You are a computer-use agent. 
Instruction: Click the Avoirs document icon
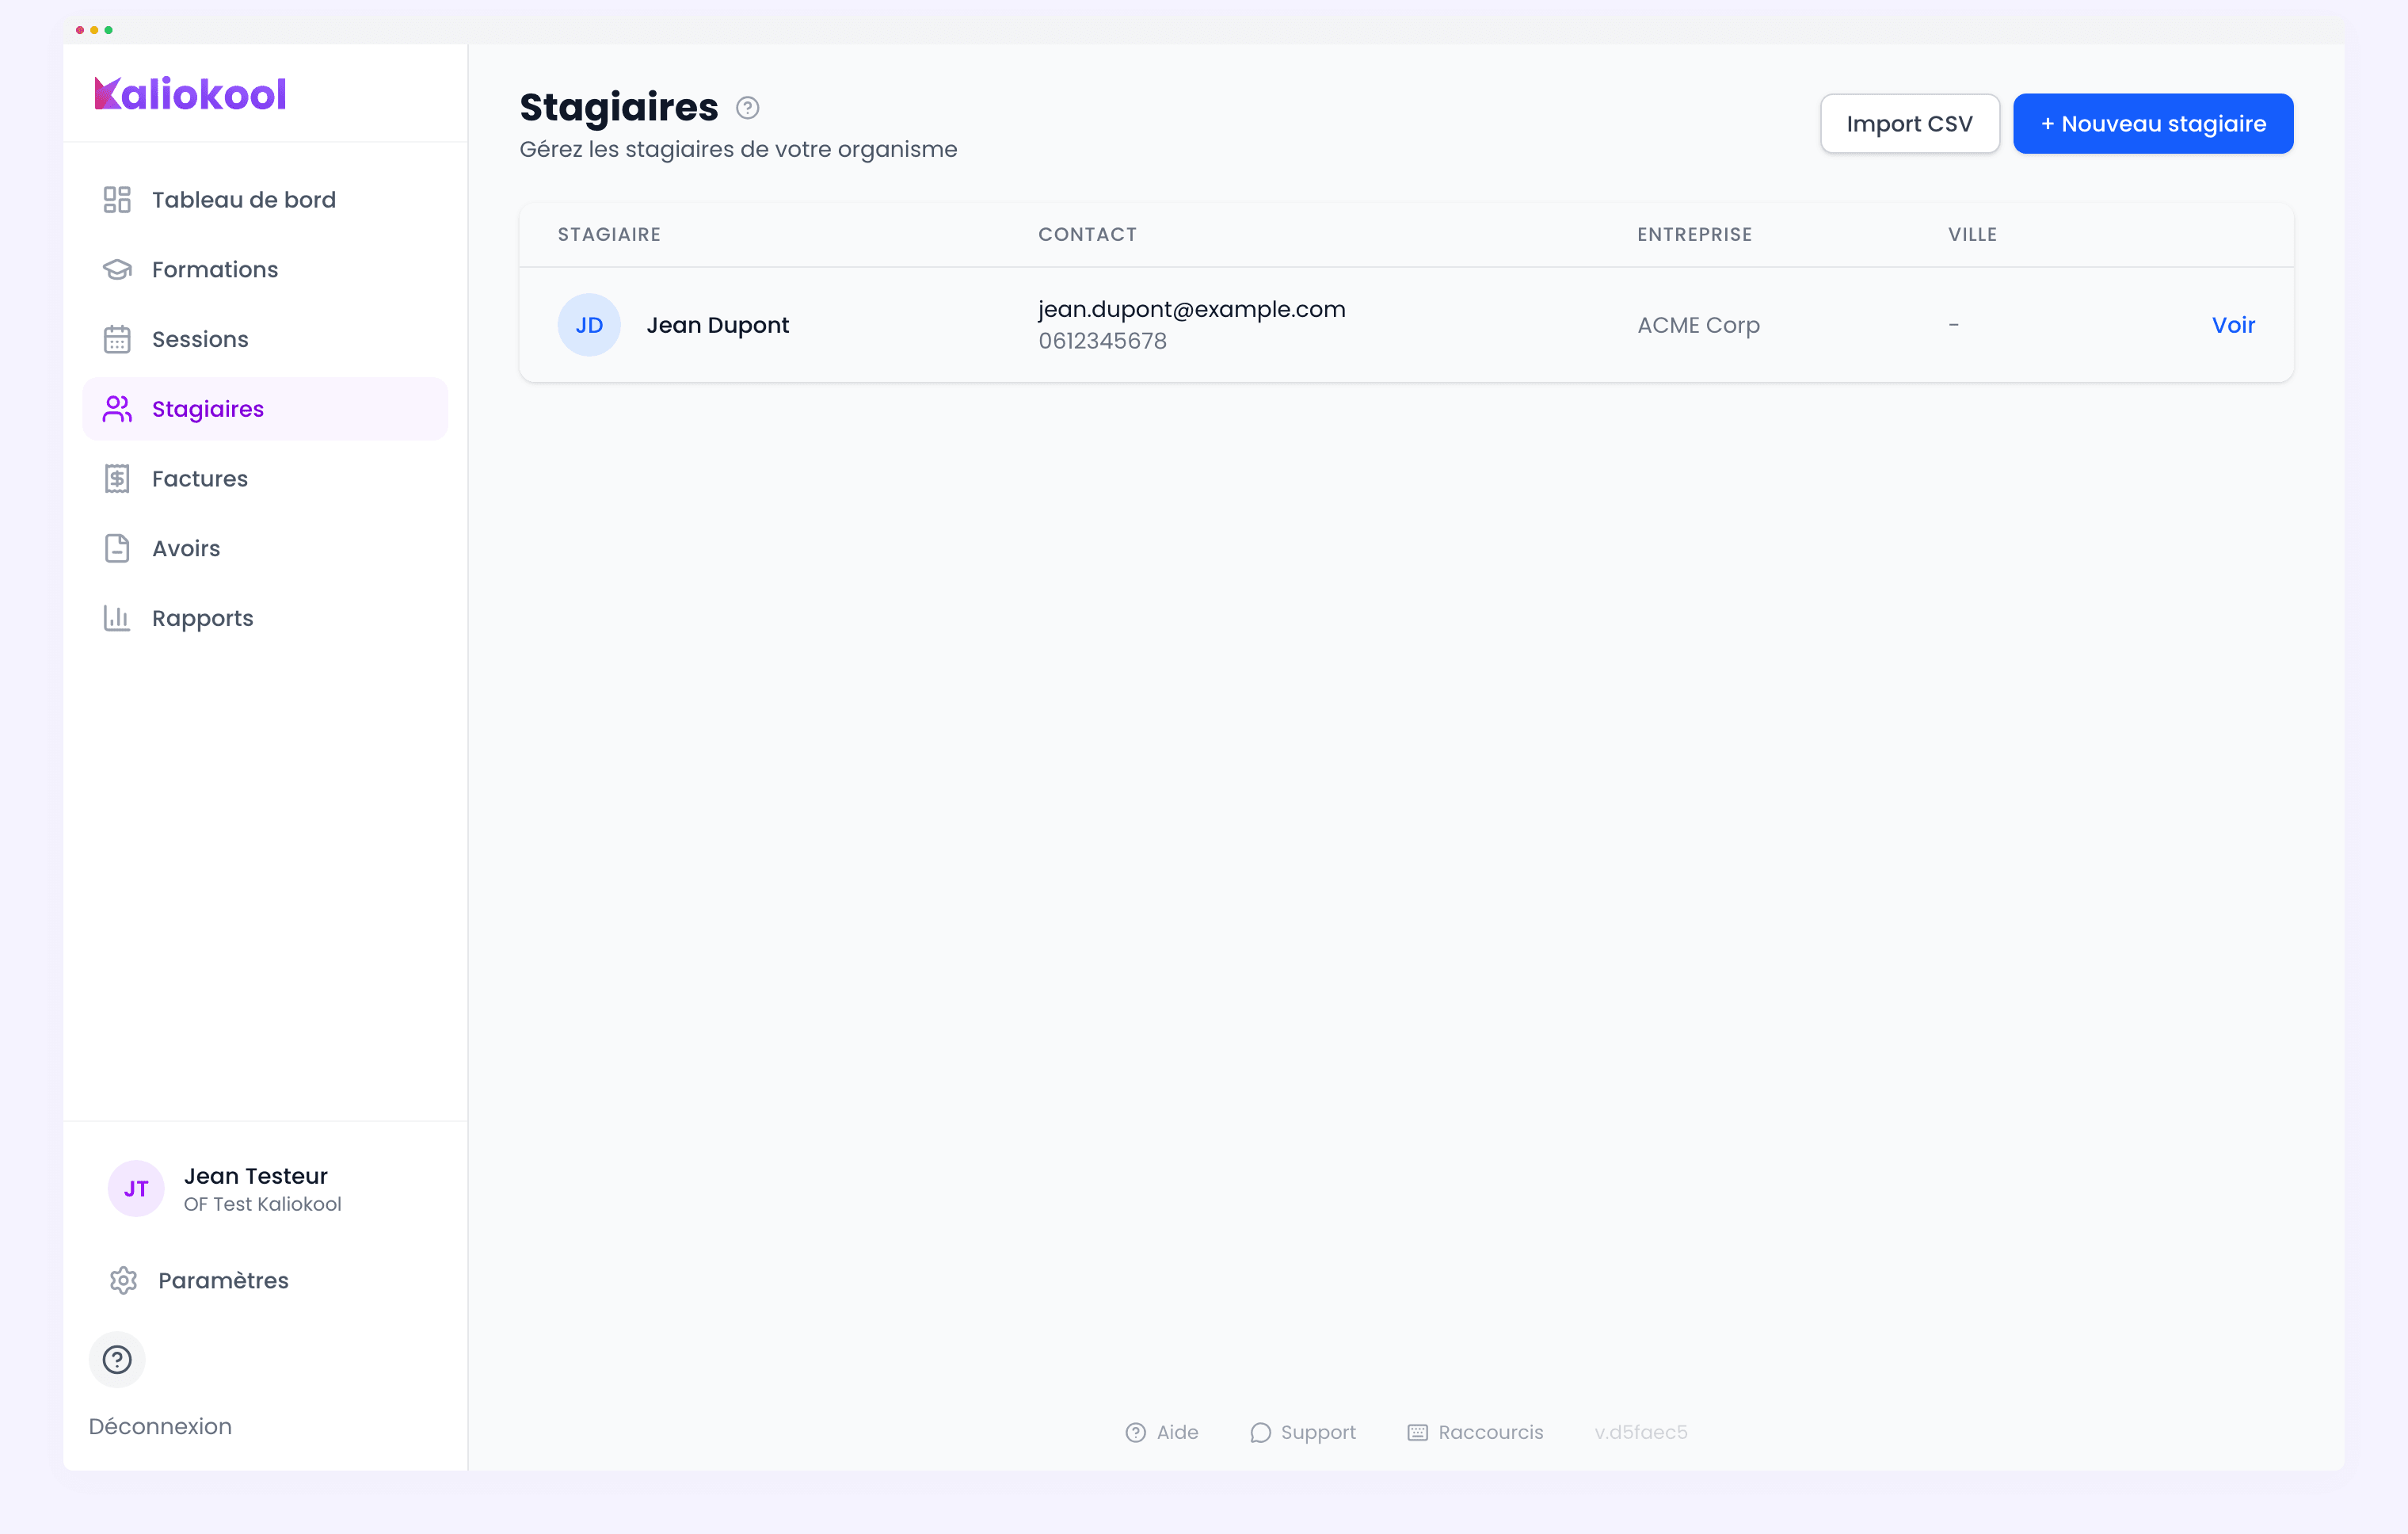[117, 549]
